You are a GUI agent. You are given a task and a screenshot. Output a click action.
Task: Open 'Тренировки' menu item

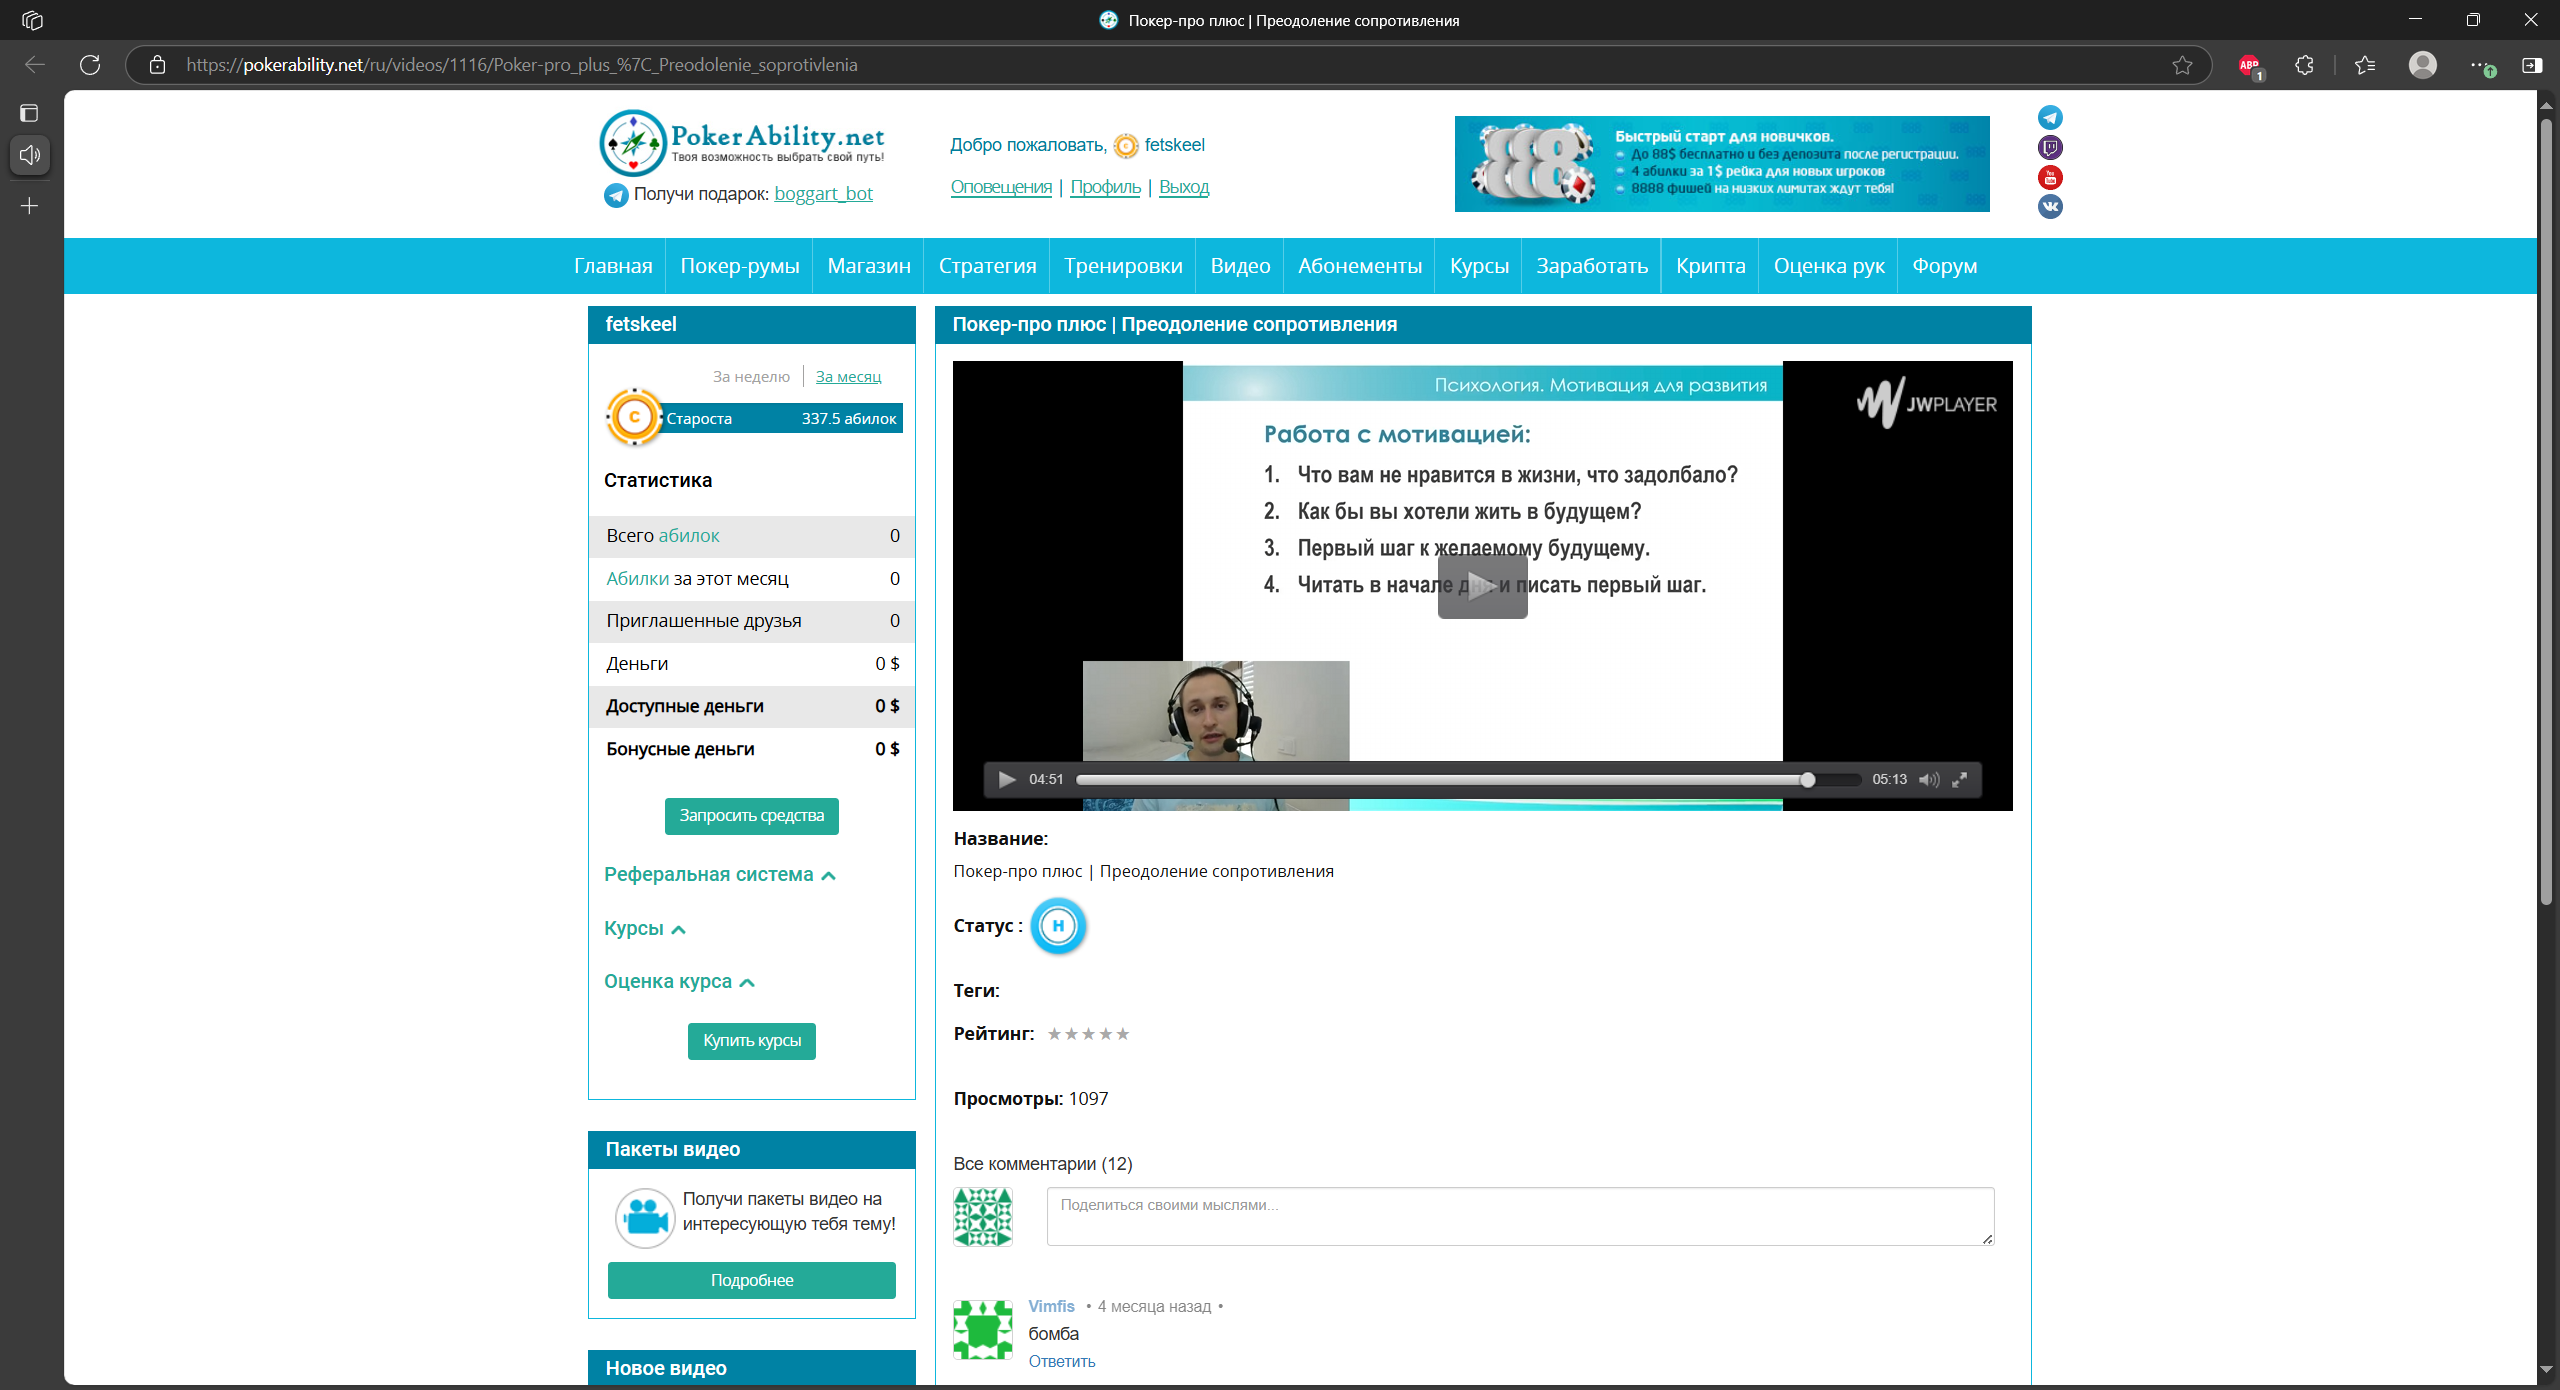[x=1123, y=266]
